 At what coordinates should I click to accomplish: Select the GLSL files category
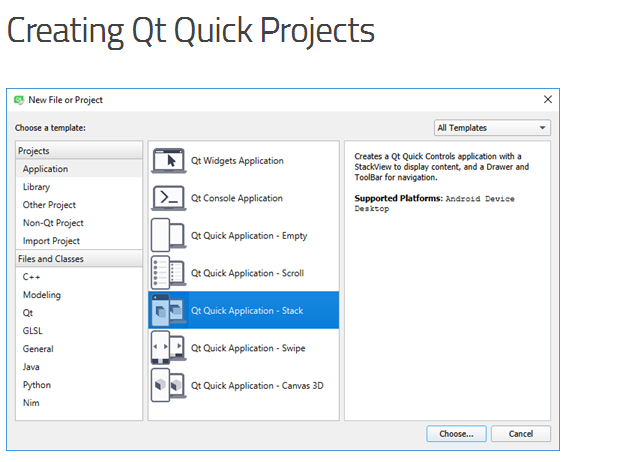pos(79,331)
